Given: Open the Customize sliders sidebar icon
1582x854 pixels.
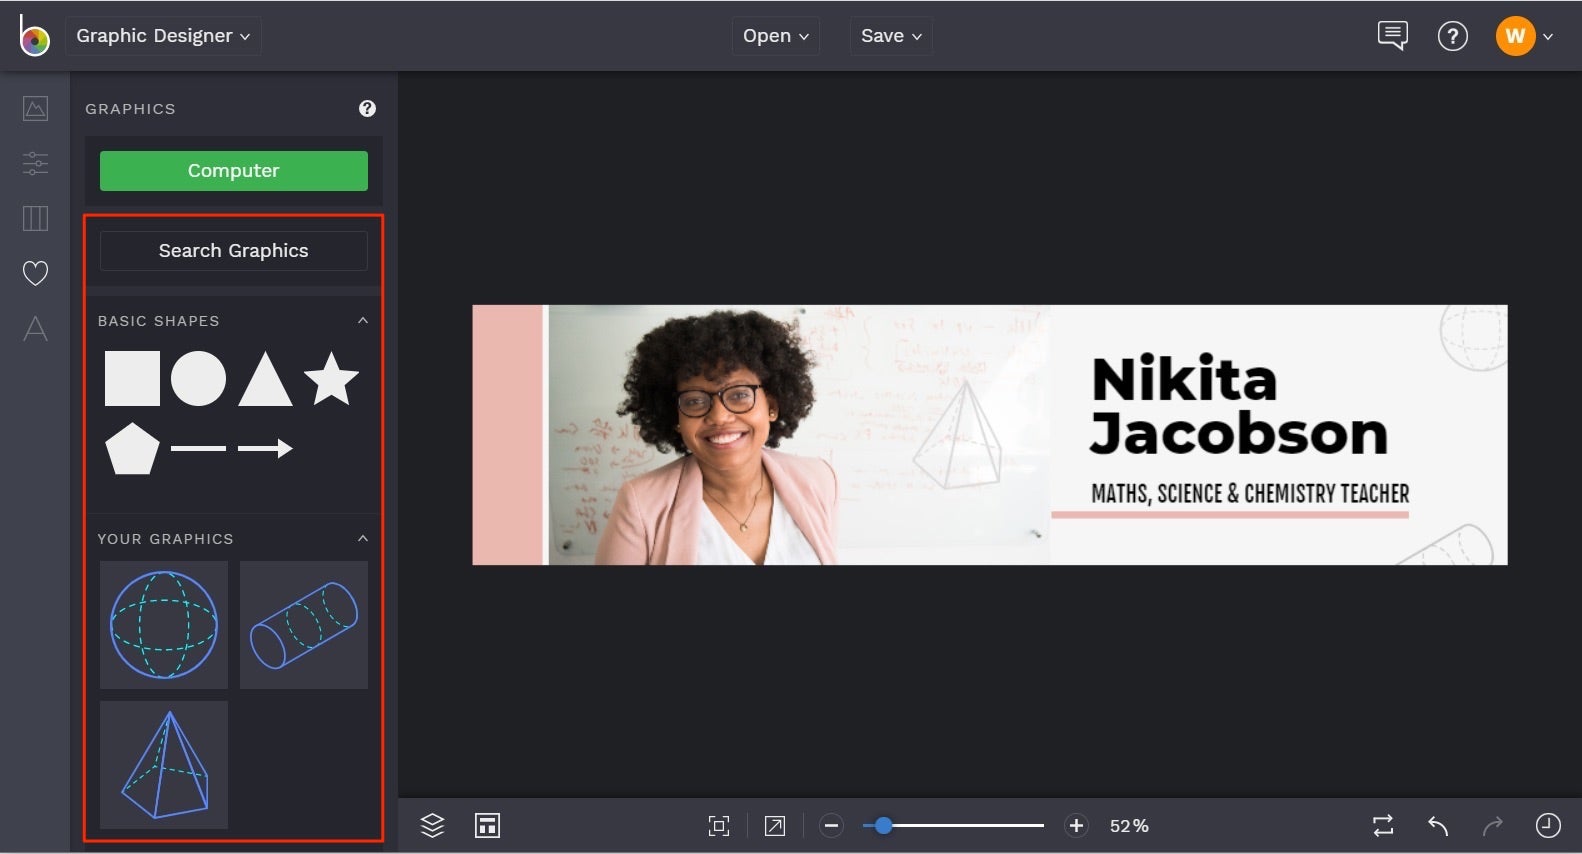Looking at the screenshot, I should point(35,163).
